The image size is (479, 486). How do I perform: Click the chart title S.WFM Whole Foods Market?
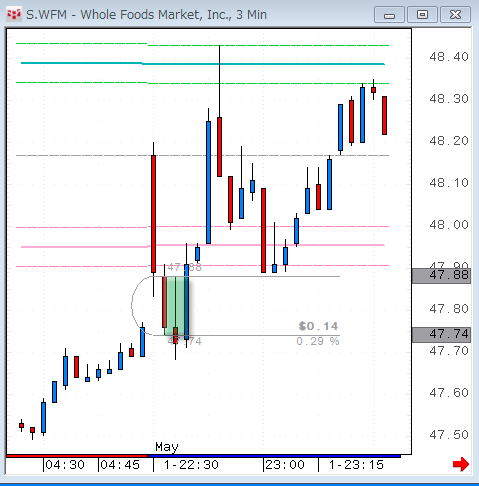point(146,15)
